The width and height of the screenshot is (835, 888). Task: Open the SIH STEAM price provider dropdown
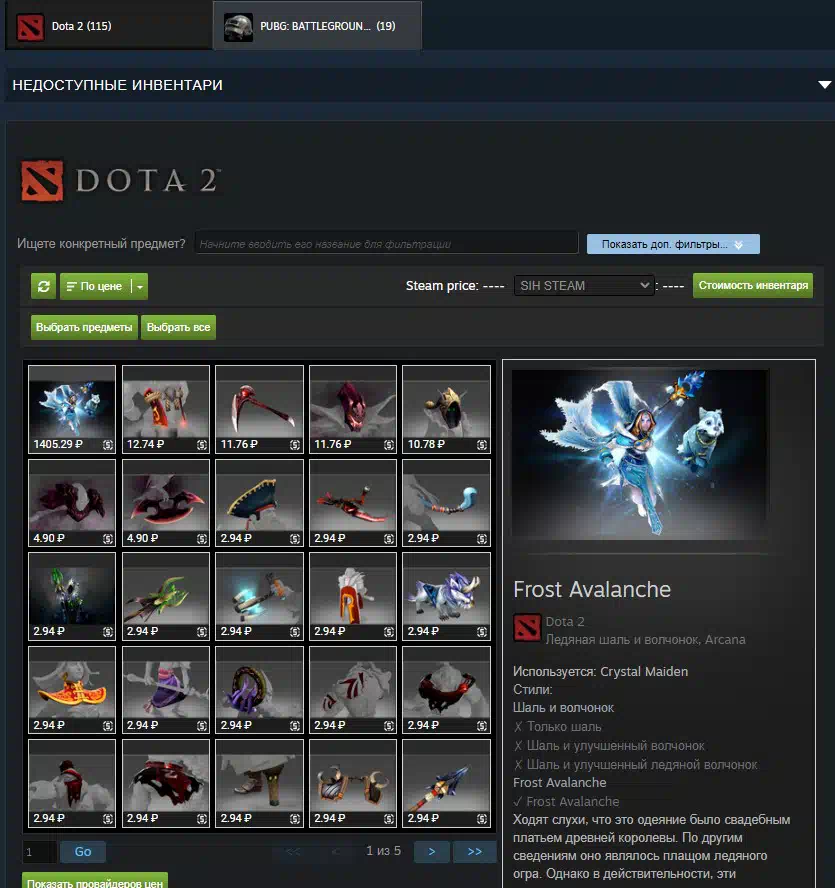tap(584, 286)
